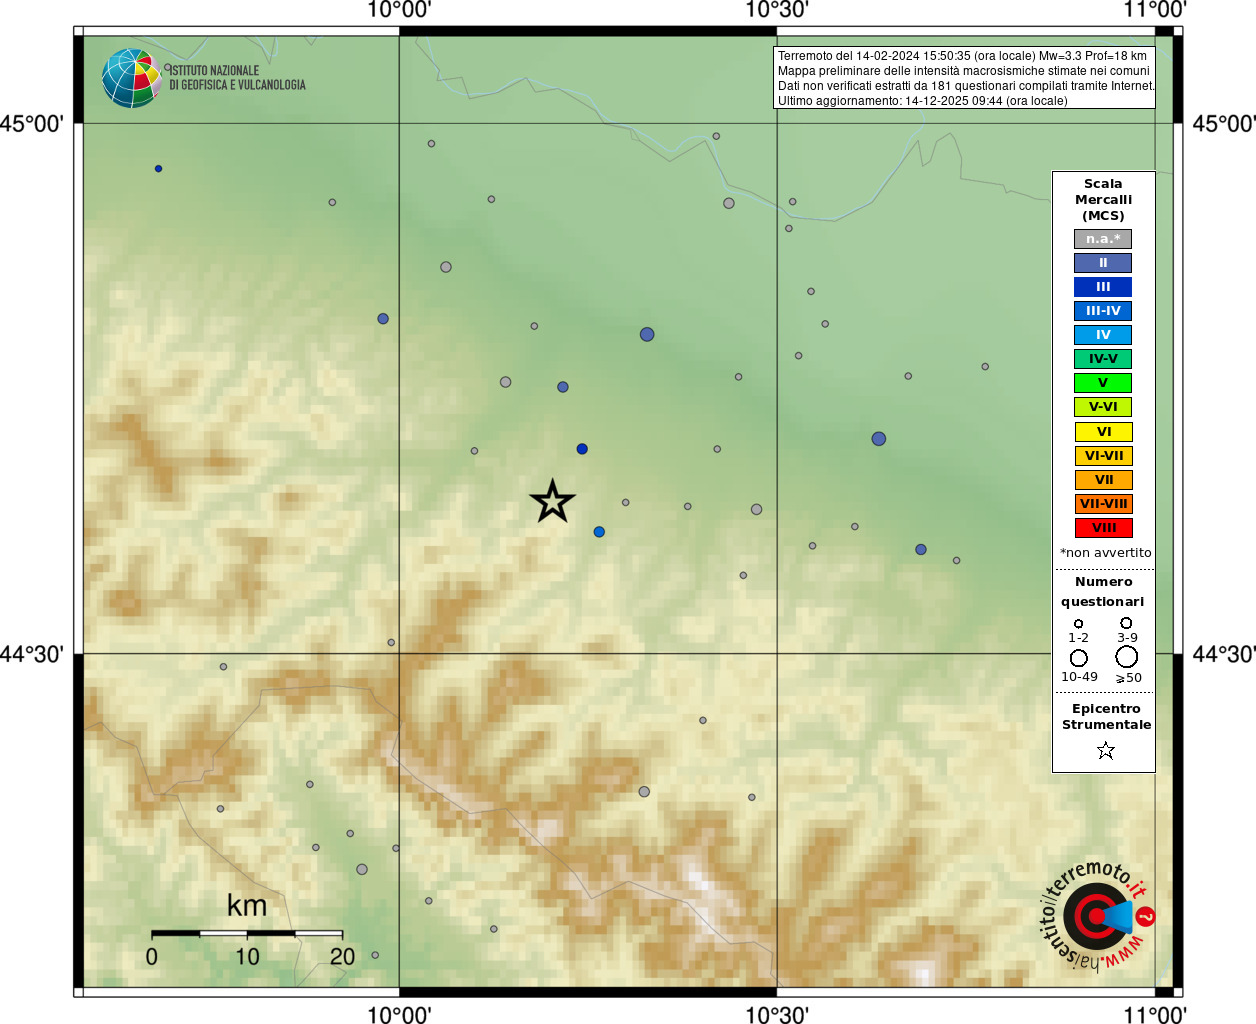Viewport: 1256px width, 1024px height.
Task: Click the Istituto Nazionale di Geofisica text
Action: click(237, 78)
